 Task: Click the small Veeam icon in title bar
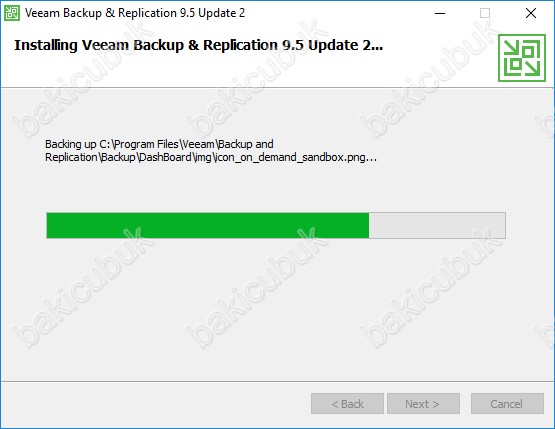(x=12, y=13)
